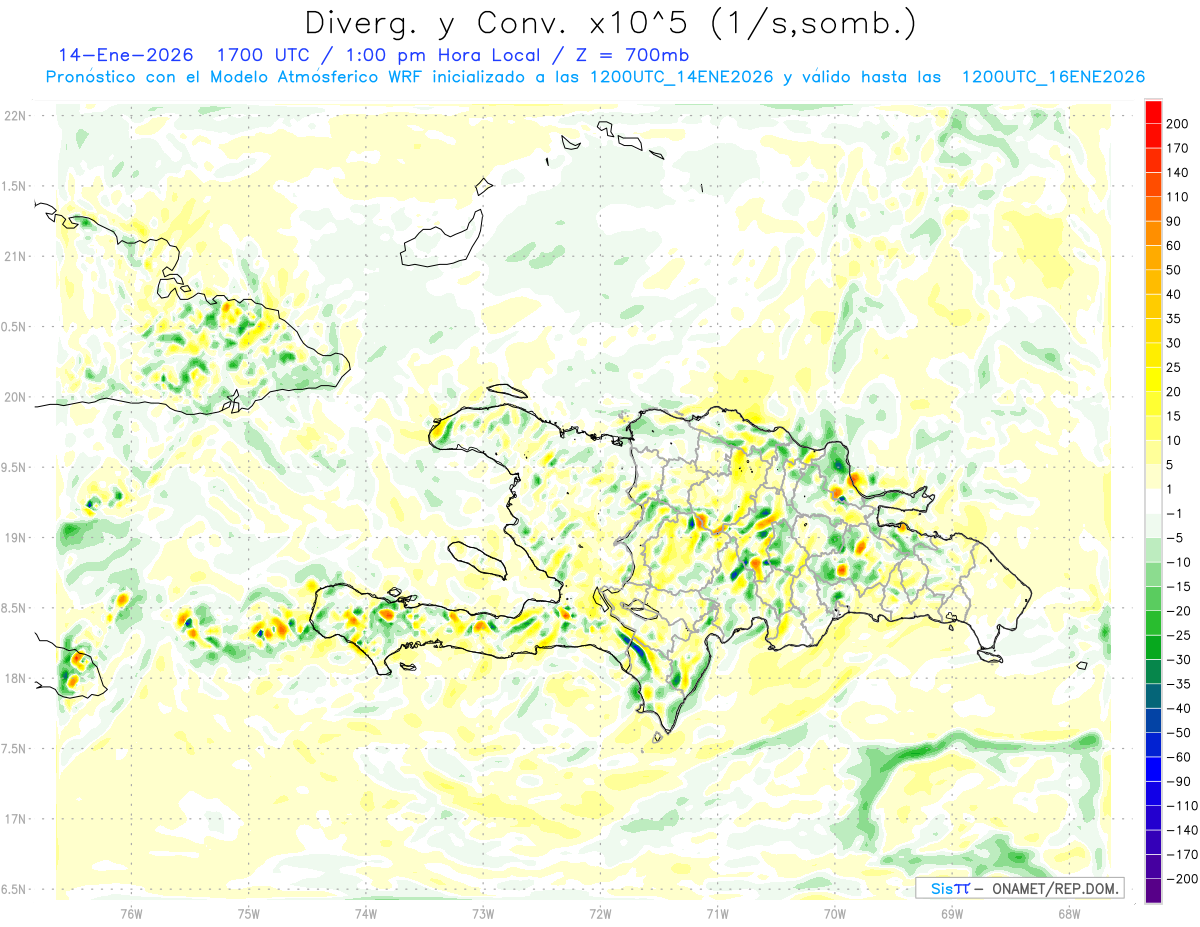Click the positive "140" colorbar value

1177,173
